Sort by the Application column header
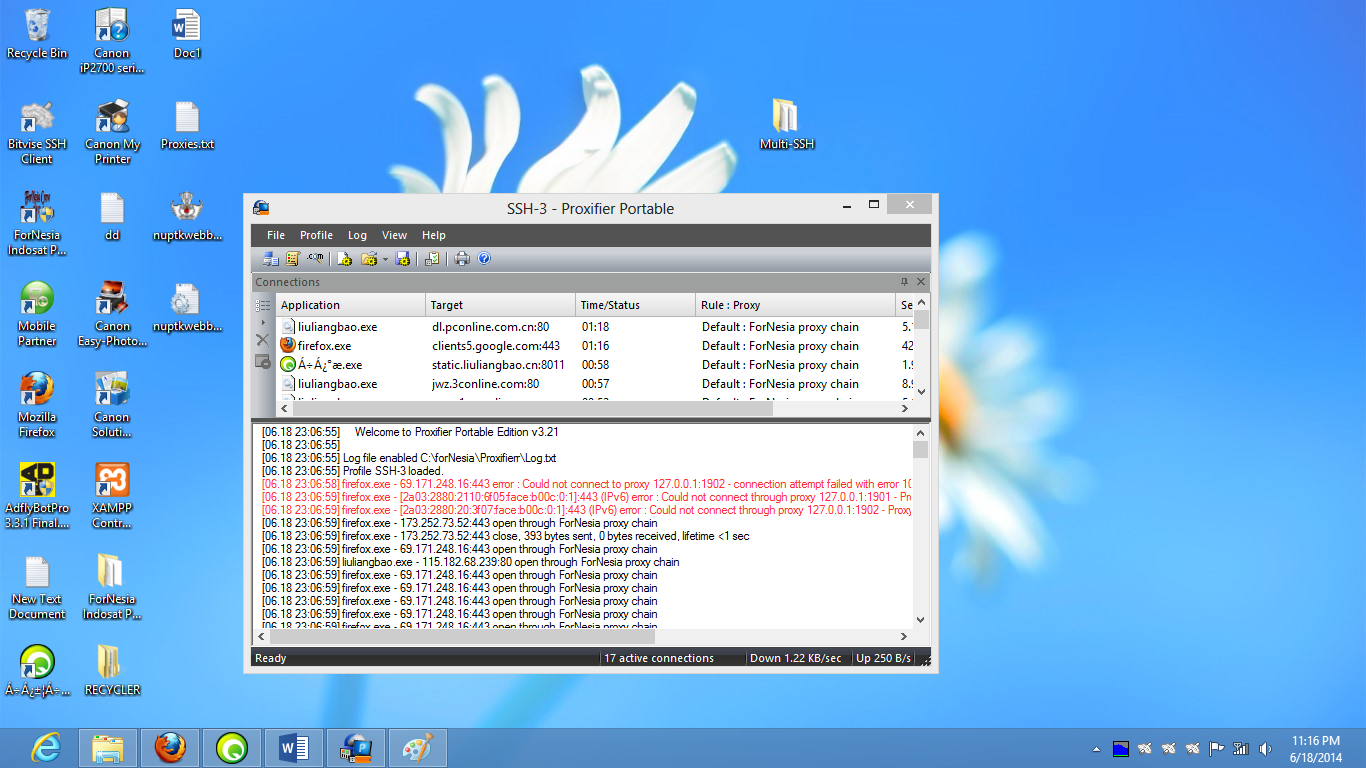1366x768 pixels. pos(350,305)
